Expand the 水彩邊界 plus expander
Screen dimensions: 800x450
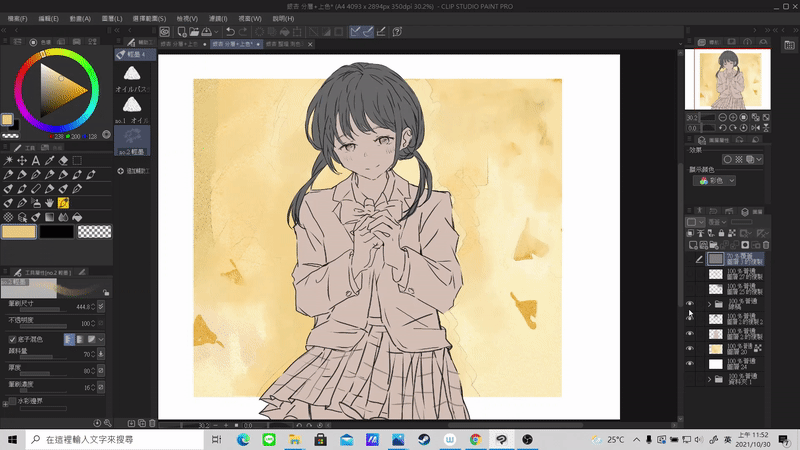pyautogui.click(x=5, y=404)
